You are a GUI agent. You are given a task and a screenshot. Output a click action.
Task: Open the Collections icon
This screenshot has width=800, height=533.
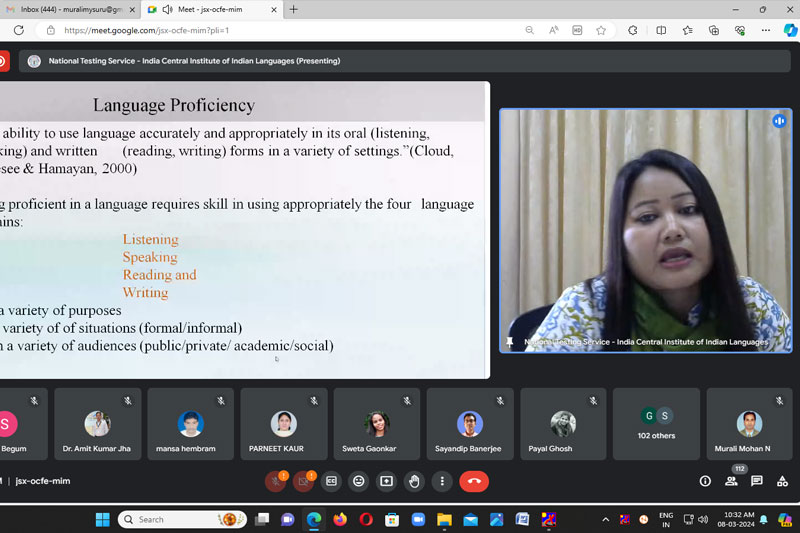(714, 30)
